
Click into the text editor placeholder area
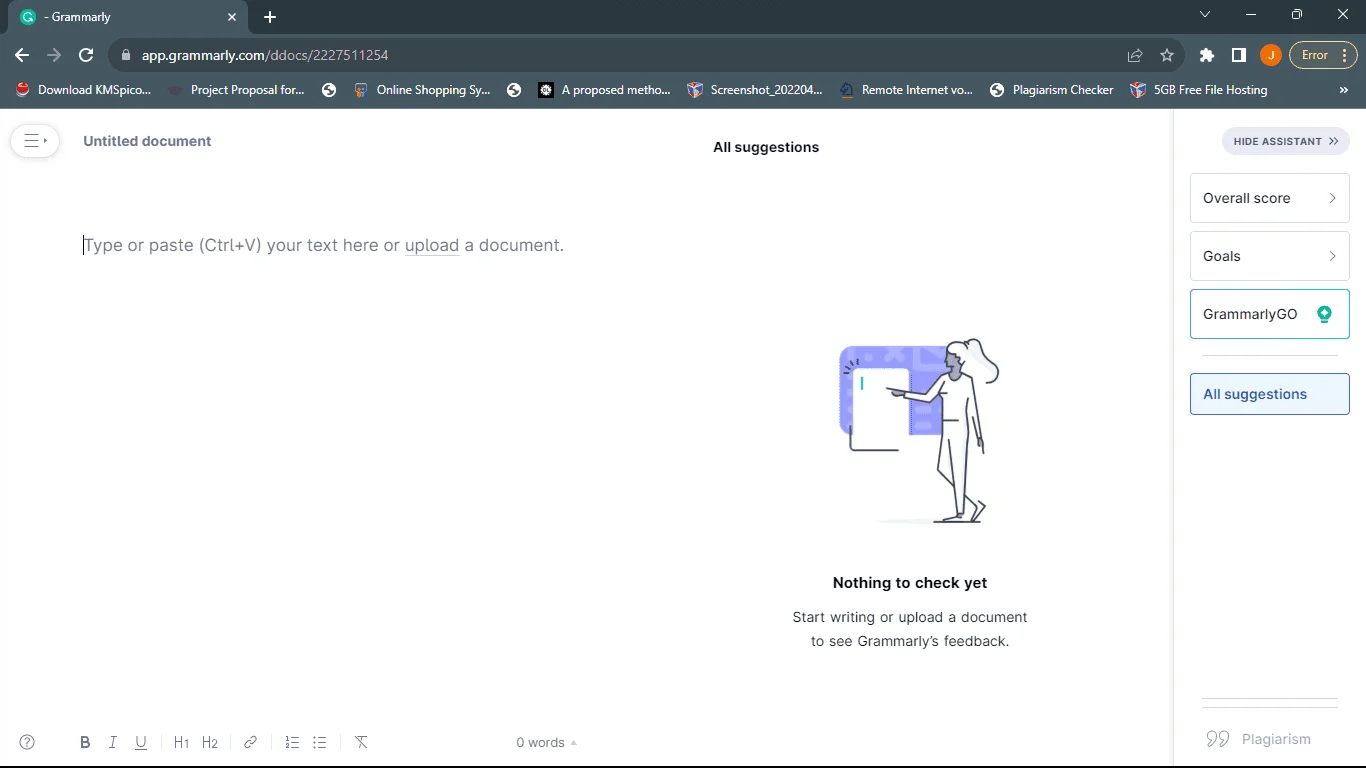click(324, 245)
